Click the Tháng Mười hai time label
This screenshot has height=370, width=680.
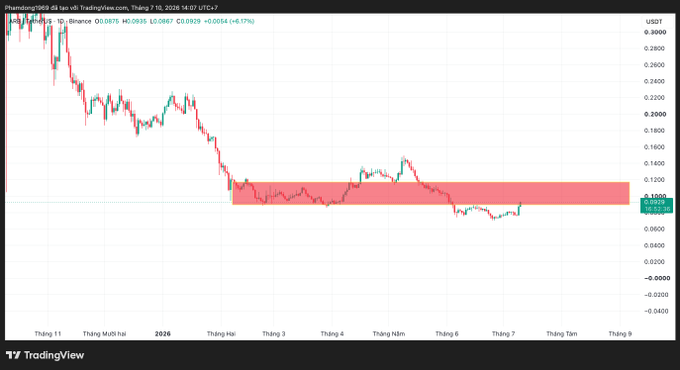click(105, 334)
